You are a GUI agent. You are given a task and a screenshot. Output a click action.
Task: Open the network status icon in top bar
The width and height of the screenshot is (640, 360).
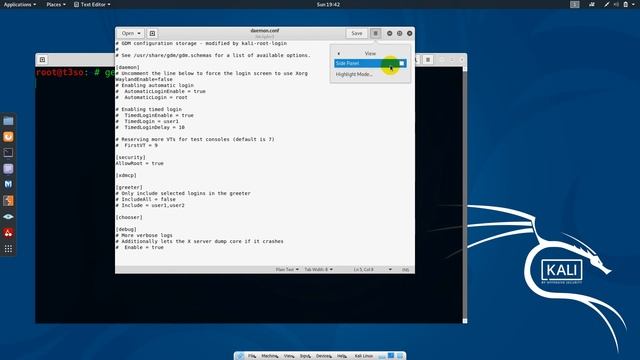click(592, 4)
